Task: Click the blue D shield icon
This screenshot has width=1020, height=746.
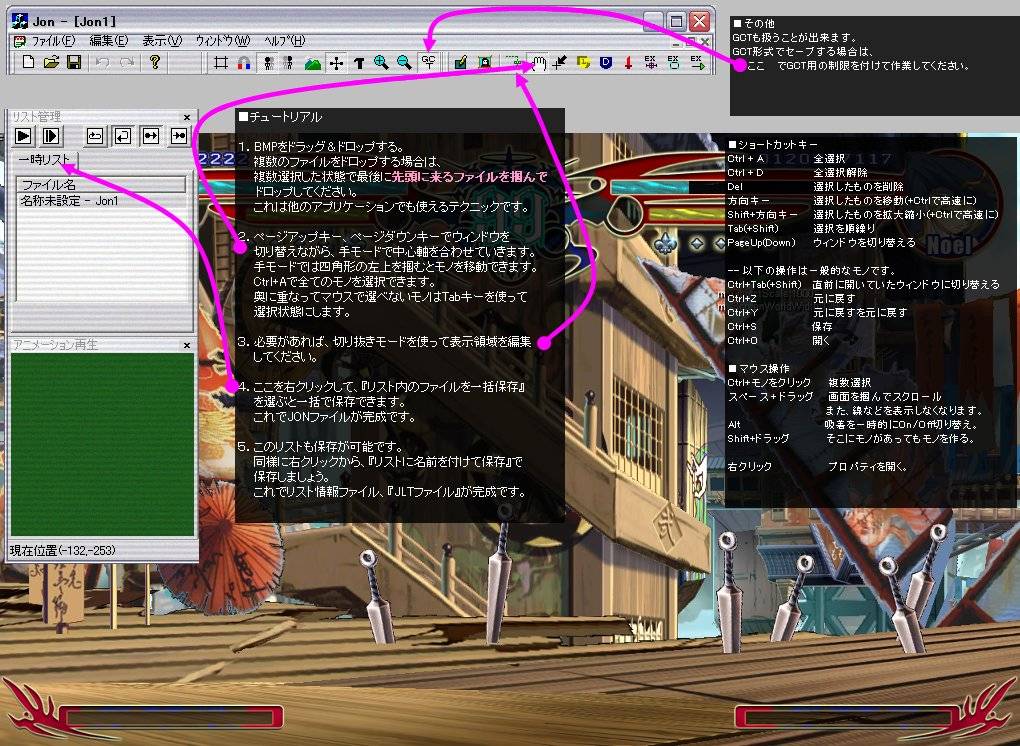Action: 606,62
